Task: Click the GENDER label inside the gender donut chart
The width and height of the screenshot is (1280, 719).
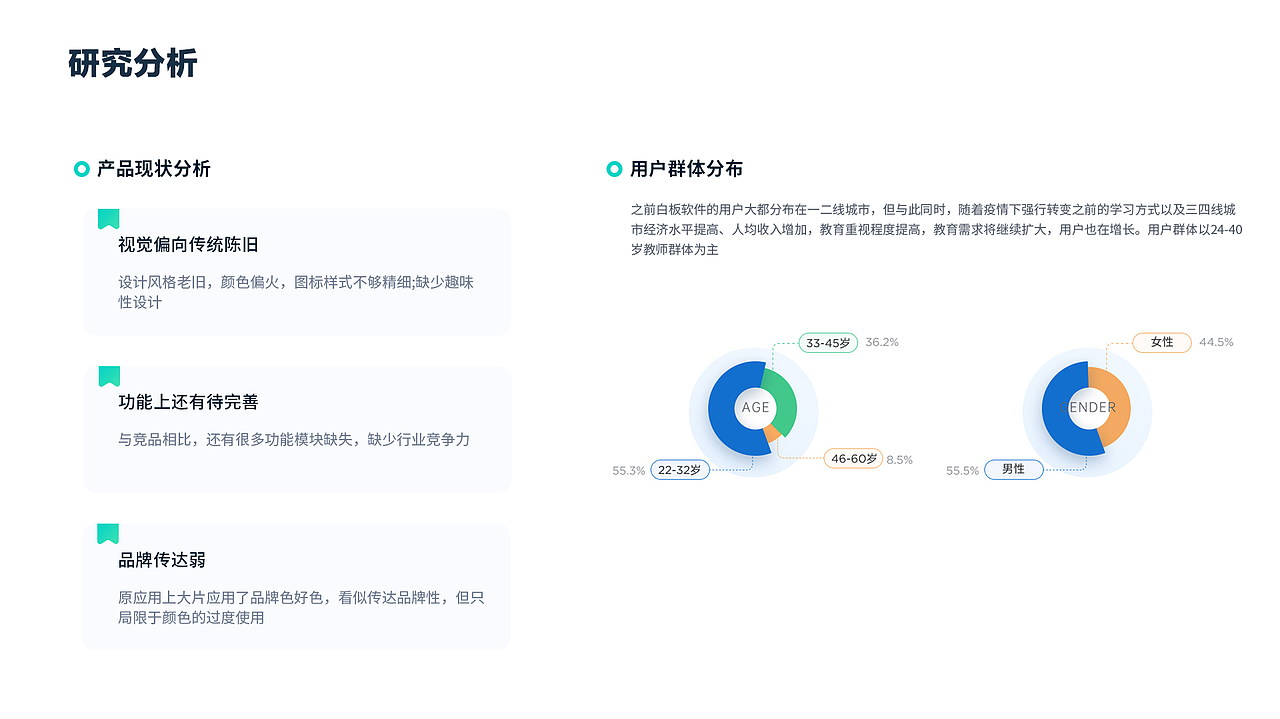Action: coord(1088,408)
